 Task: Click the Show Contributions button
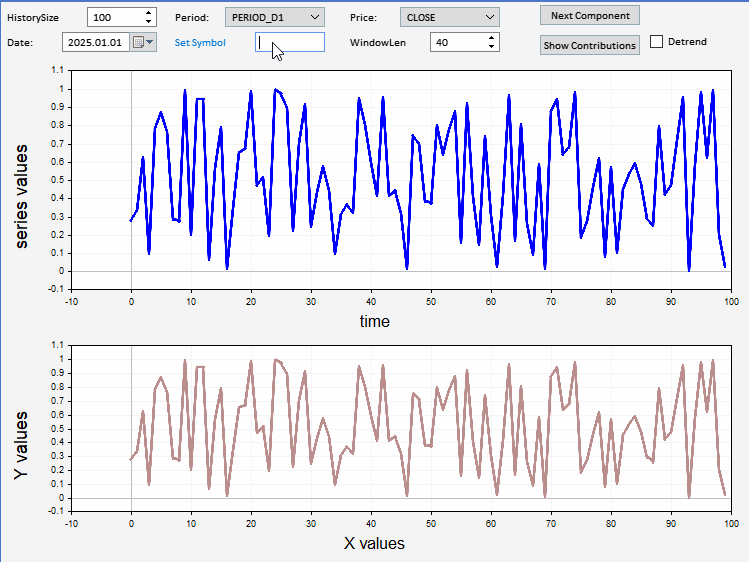pos(590,45)
